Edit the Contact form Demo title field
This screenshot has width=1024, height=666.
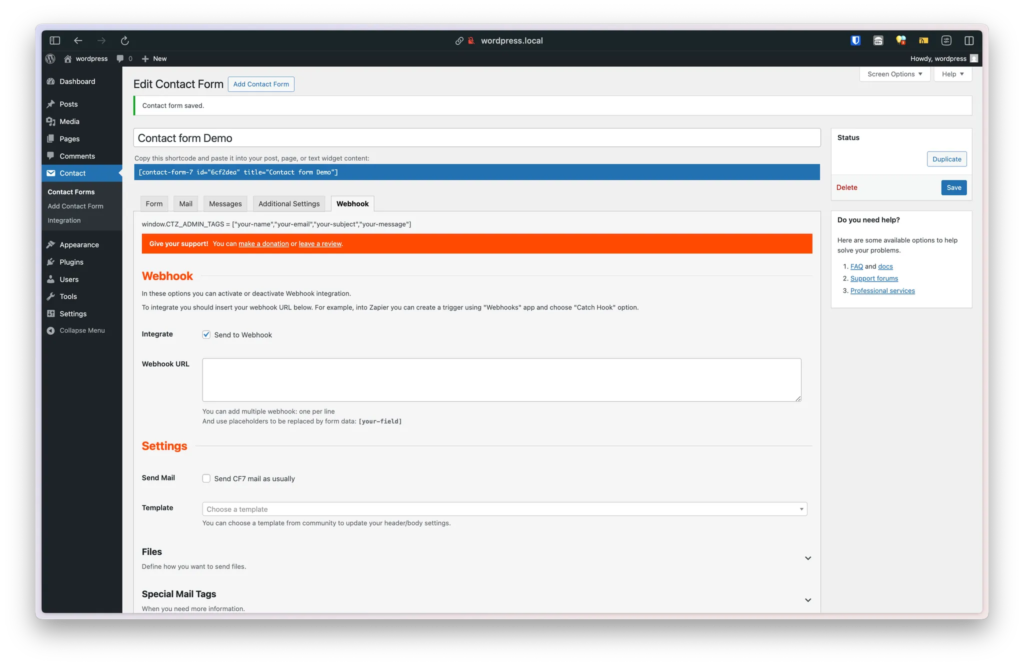(x=477, y=138)
